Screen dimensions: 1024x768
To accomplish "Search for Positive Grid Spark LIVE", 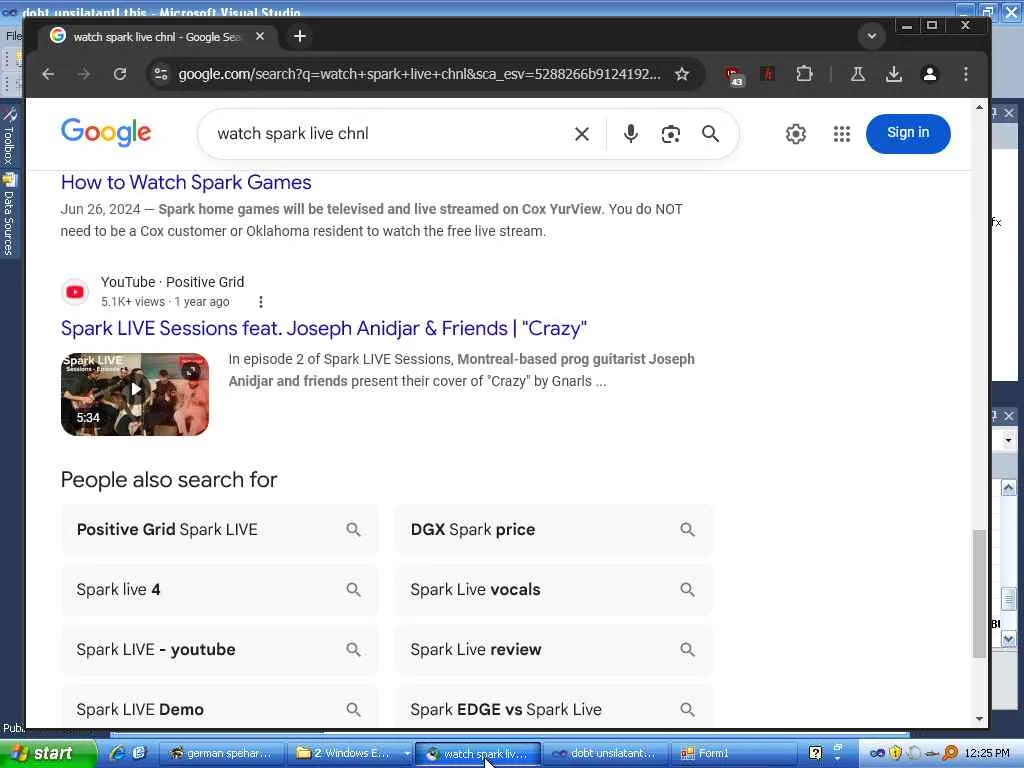I will pos(219,530).
